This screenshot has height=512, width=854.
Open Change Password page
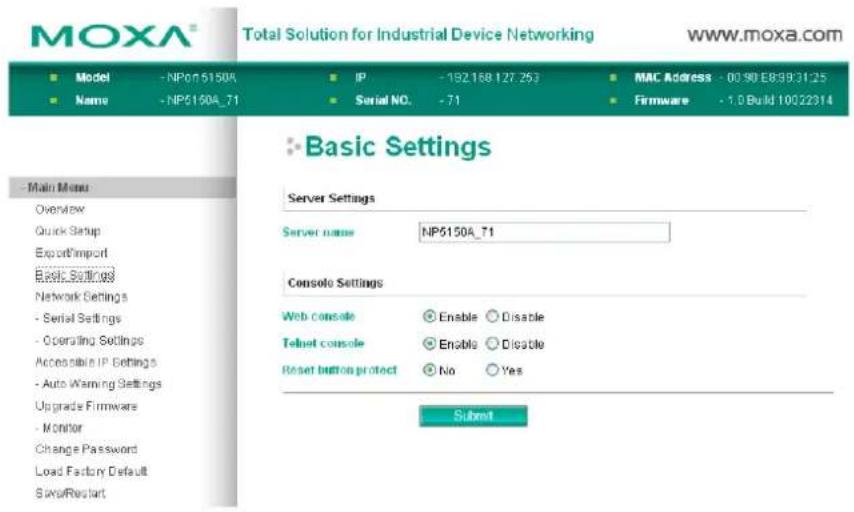coord(86,449)
